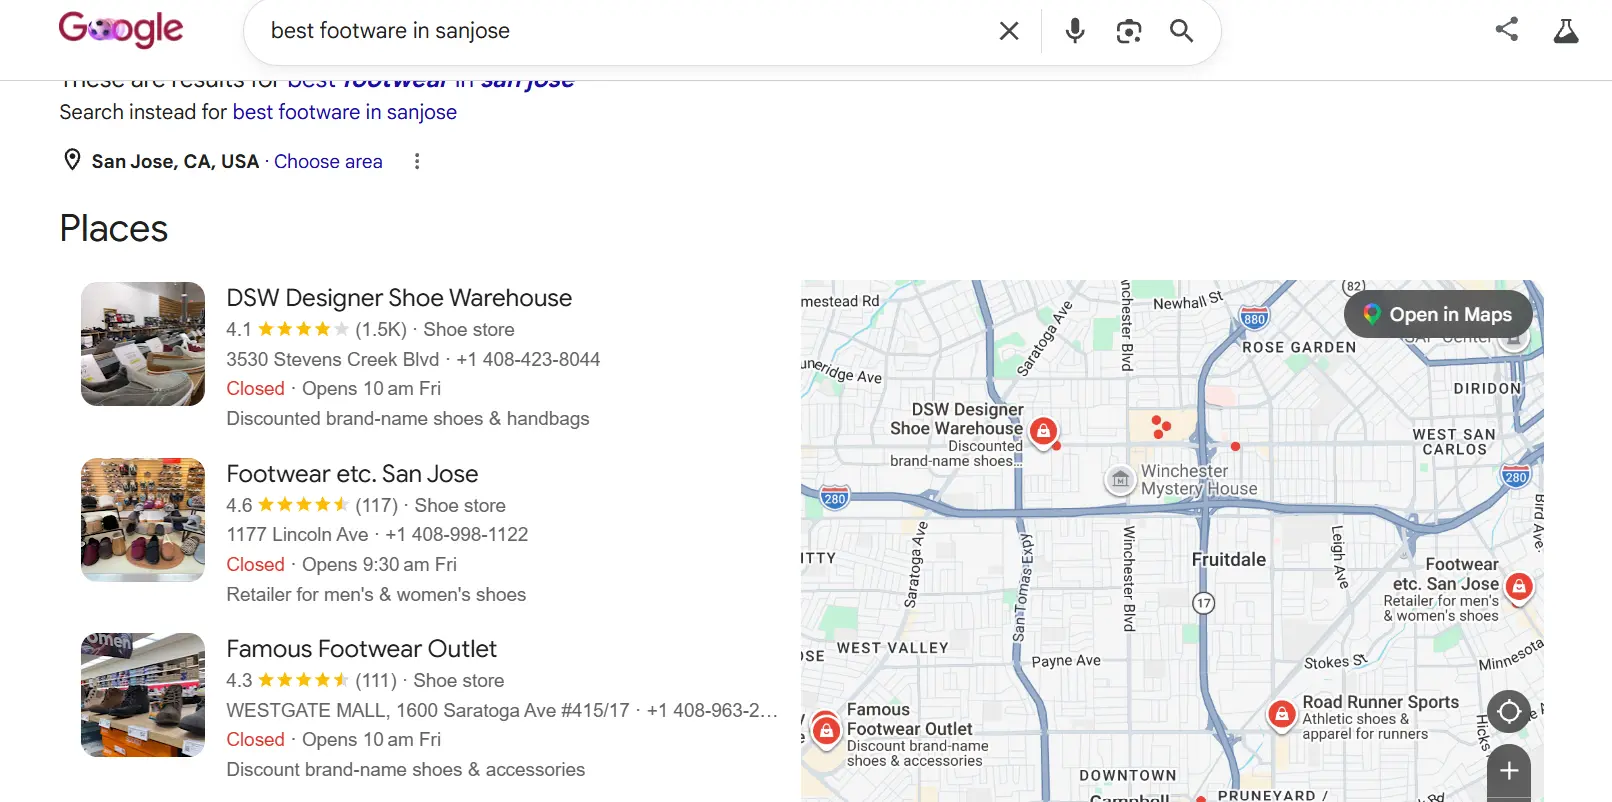Click Footwear etc. San Jose thumbnail
The height and width of the screenshot is (802, 1612).
pyautogui.click(x=143, y=520)
